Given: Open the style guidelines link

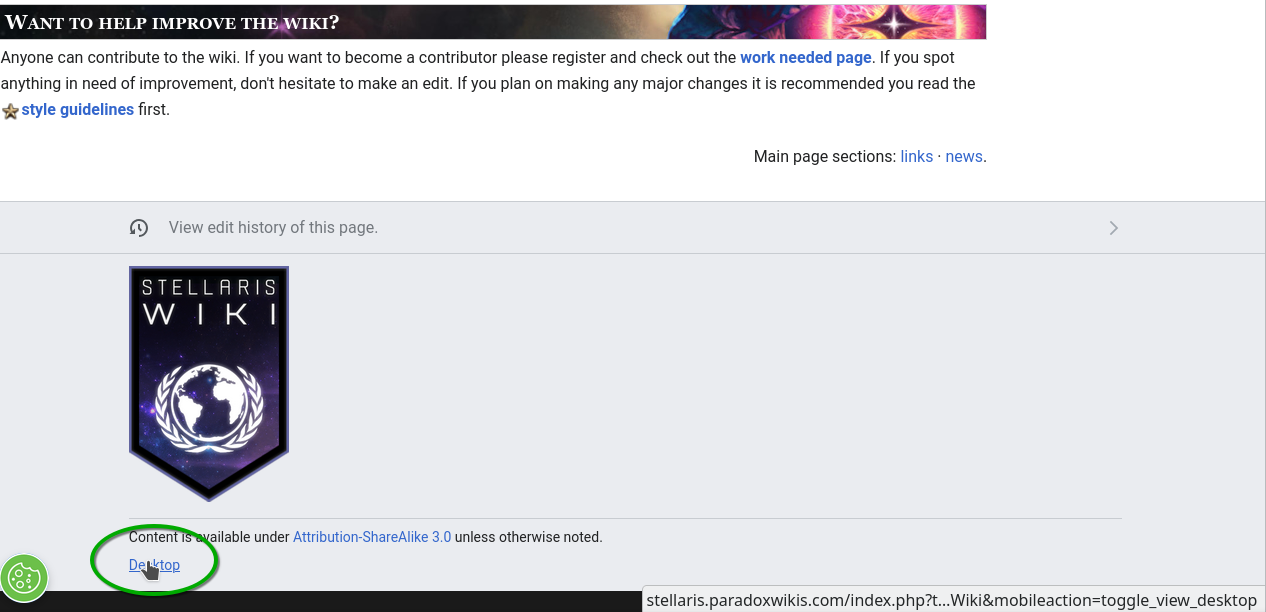Looking at the screenshot, I should 77,110.
